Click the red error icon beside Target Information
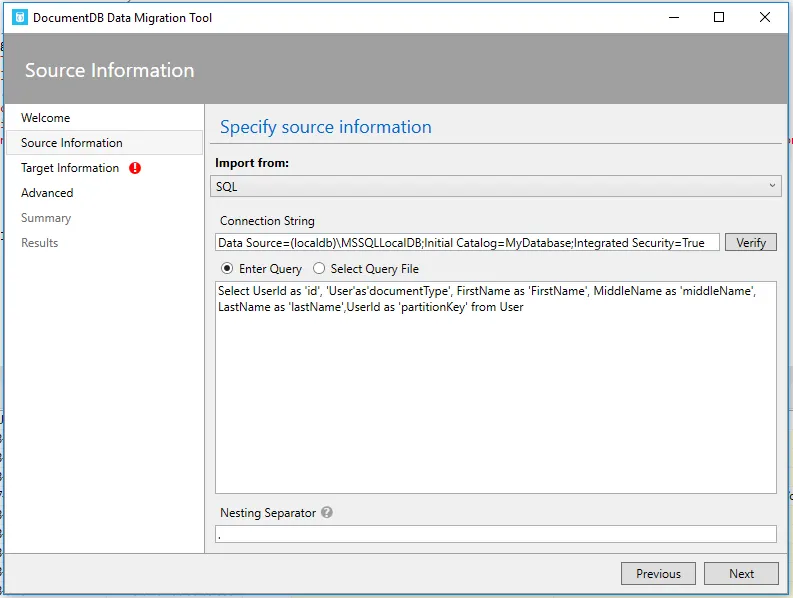Viewport: 793px width, 598px height. click(135, 168)
